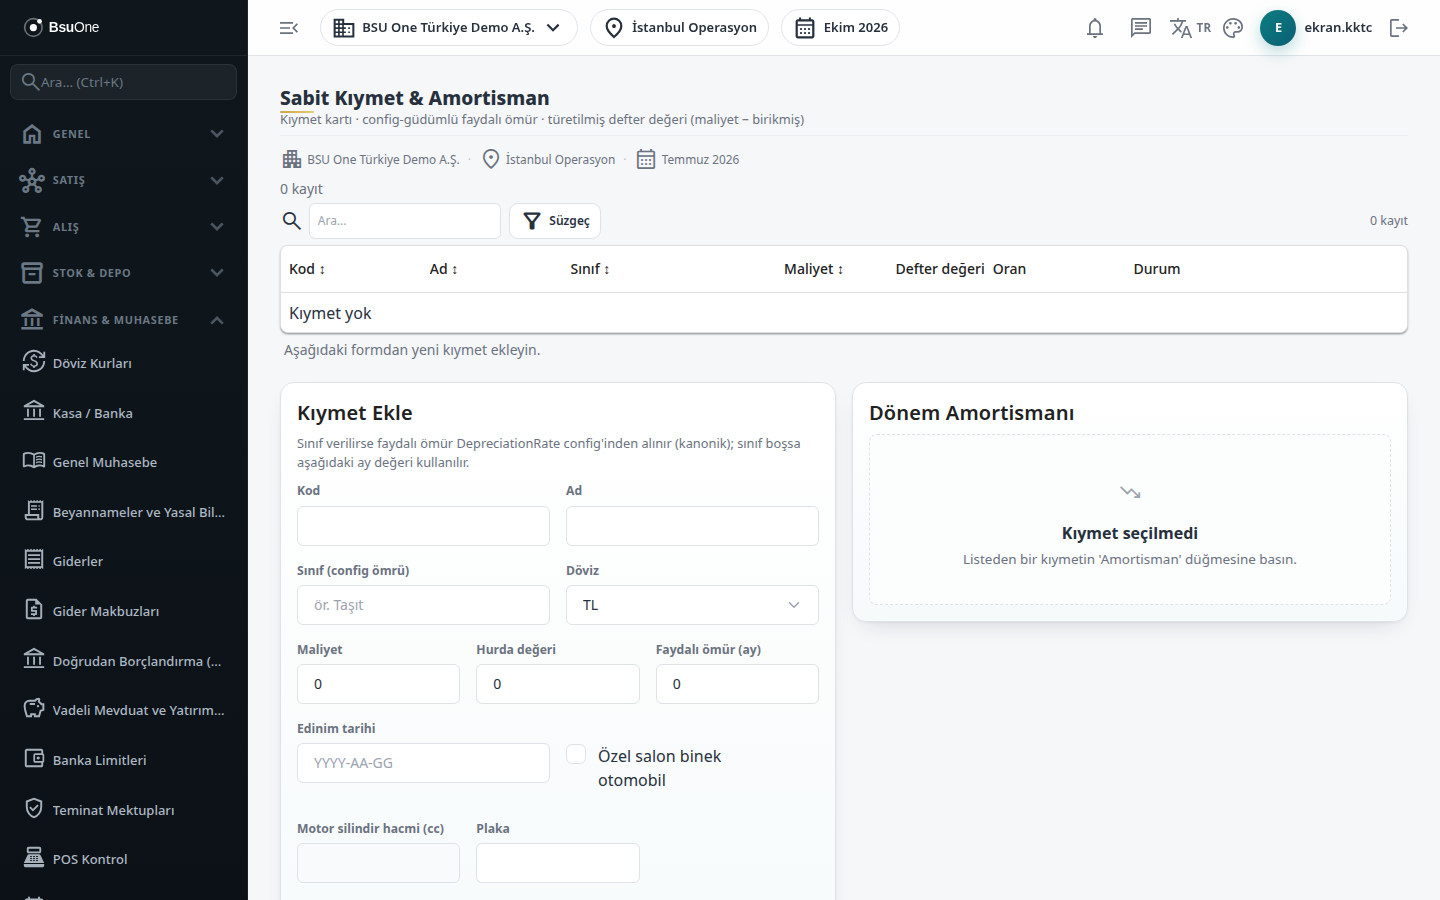Click the Edinim tarihi date field

pyautogui.click(x=423, y=763)
